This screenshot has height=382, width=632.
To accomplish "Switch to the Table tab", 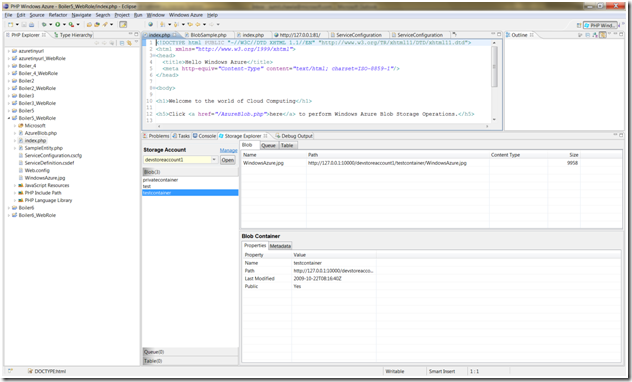I will [x=287, y=145].
